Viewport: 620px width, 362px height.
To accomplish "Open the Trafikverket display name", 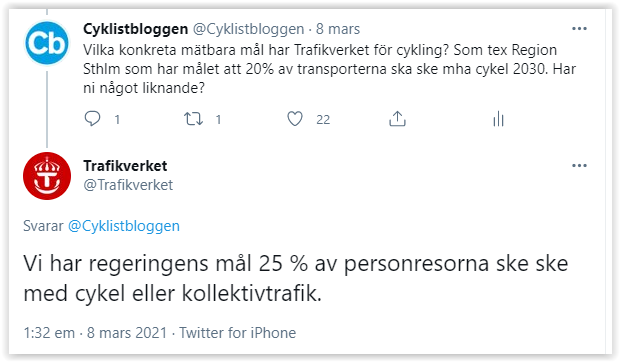I will tap(125, 166).
